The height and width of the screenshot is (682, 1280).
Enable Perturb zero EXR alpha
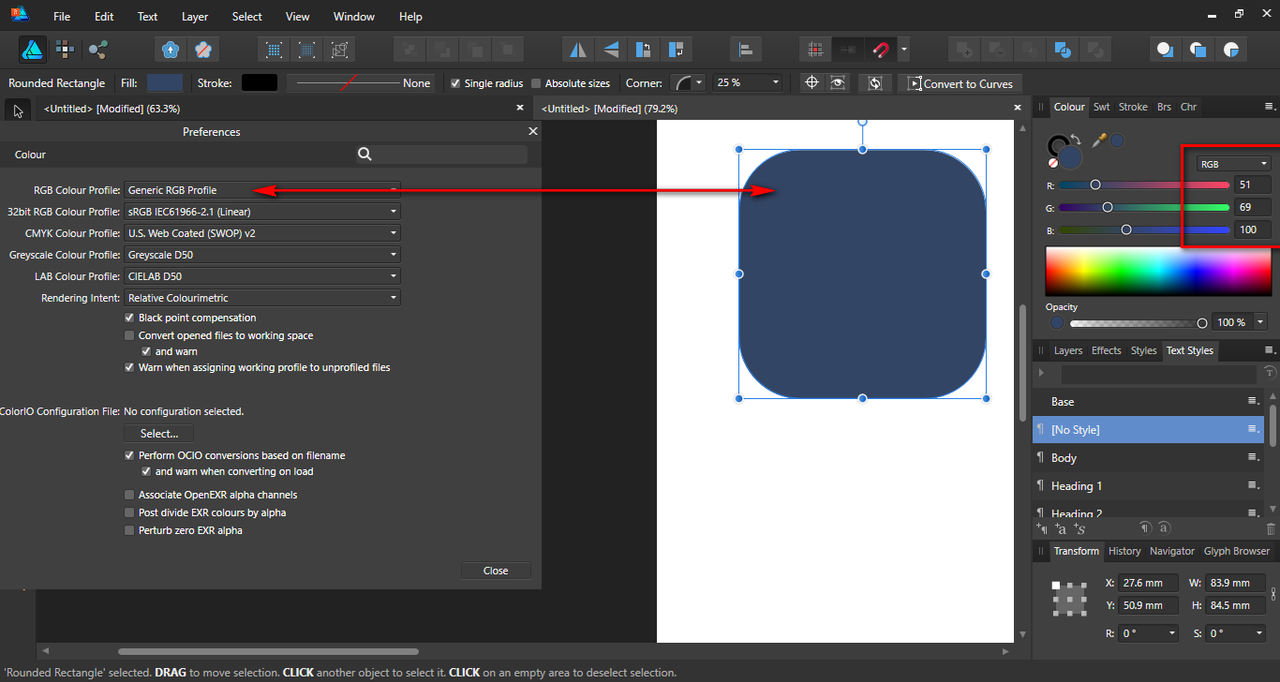129,531
